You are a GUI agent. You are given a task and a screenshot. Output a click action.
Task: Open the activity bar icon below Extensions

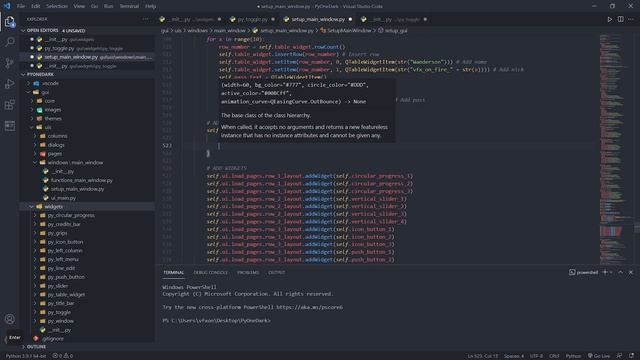pyautogui.click(x=10, y=126)
